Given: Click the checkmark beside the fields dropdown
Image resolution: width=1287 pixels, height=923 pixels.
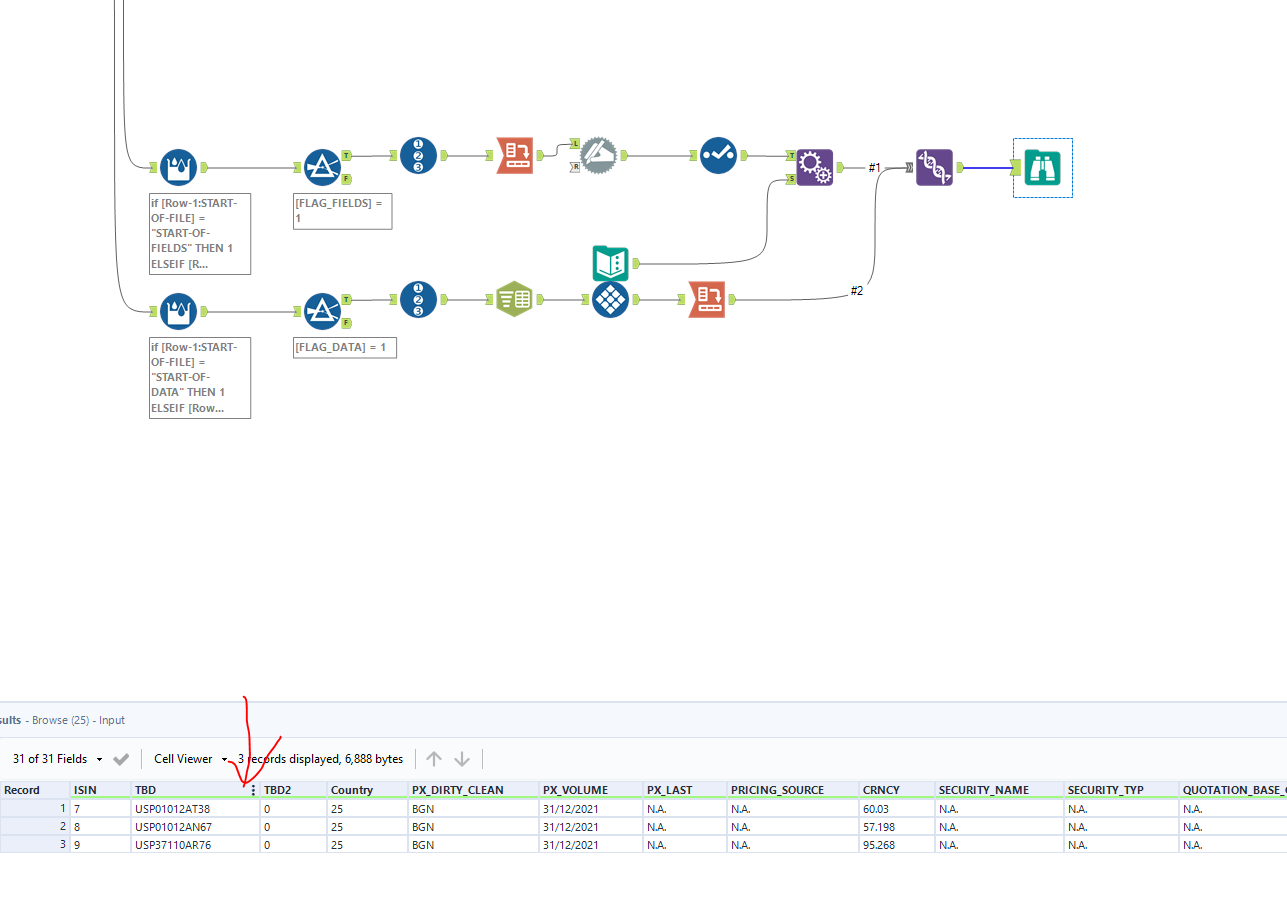Looking at the screenshot, I should tap(121, 758).
